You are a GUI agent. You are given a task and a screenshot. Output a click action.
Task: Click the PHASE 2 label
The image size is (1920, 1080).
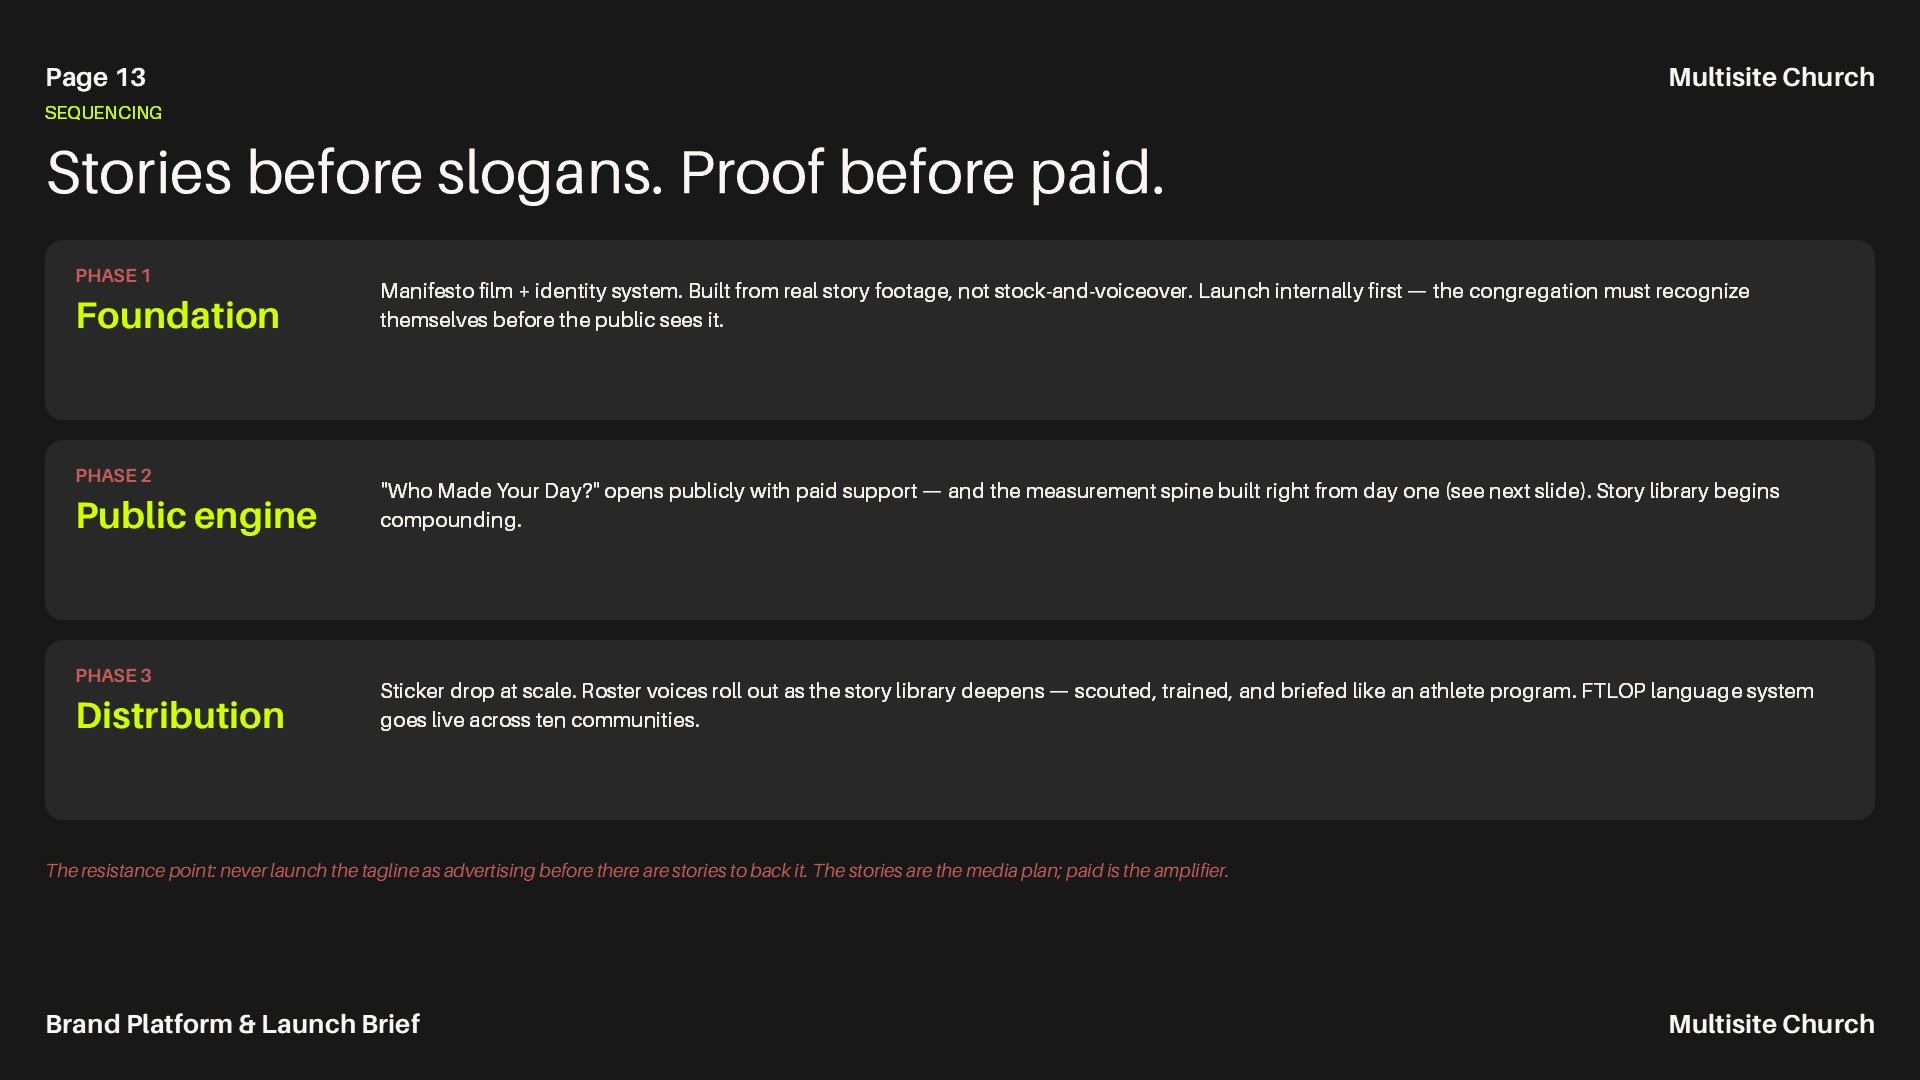[113, 475]
